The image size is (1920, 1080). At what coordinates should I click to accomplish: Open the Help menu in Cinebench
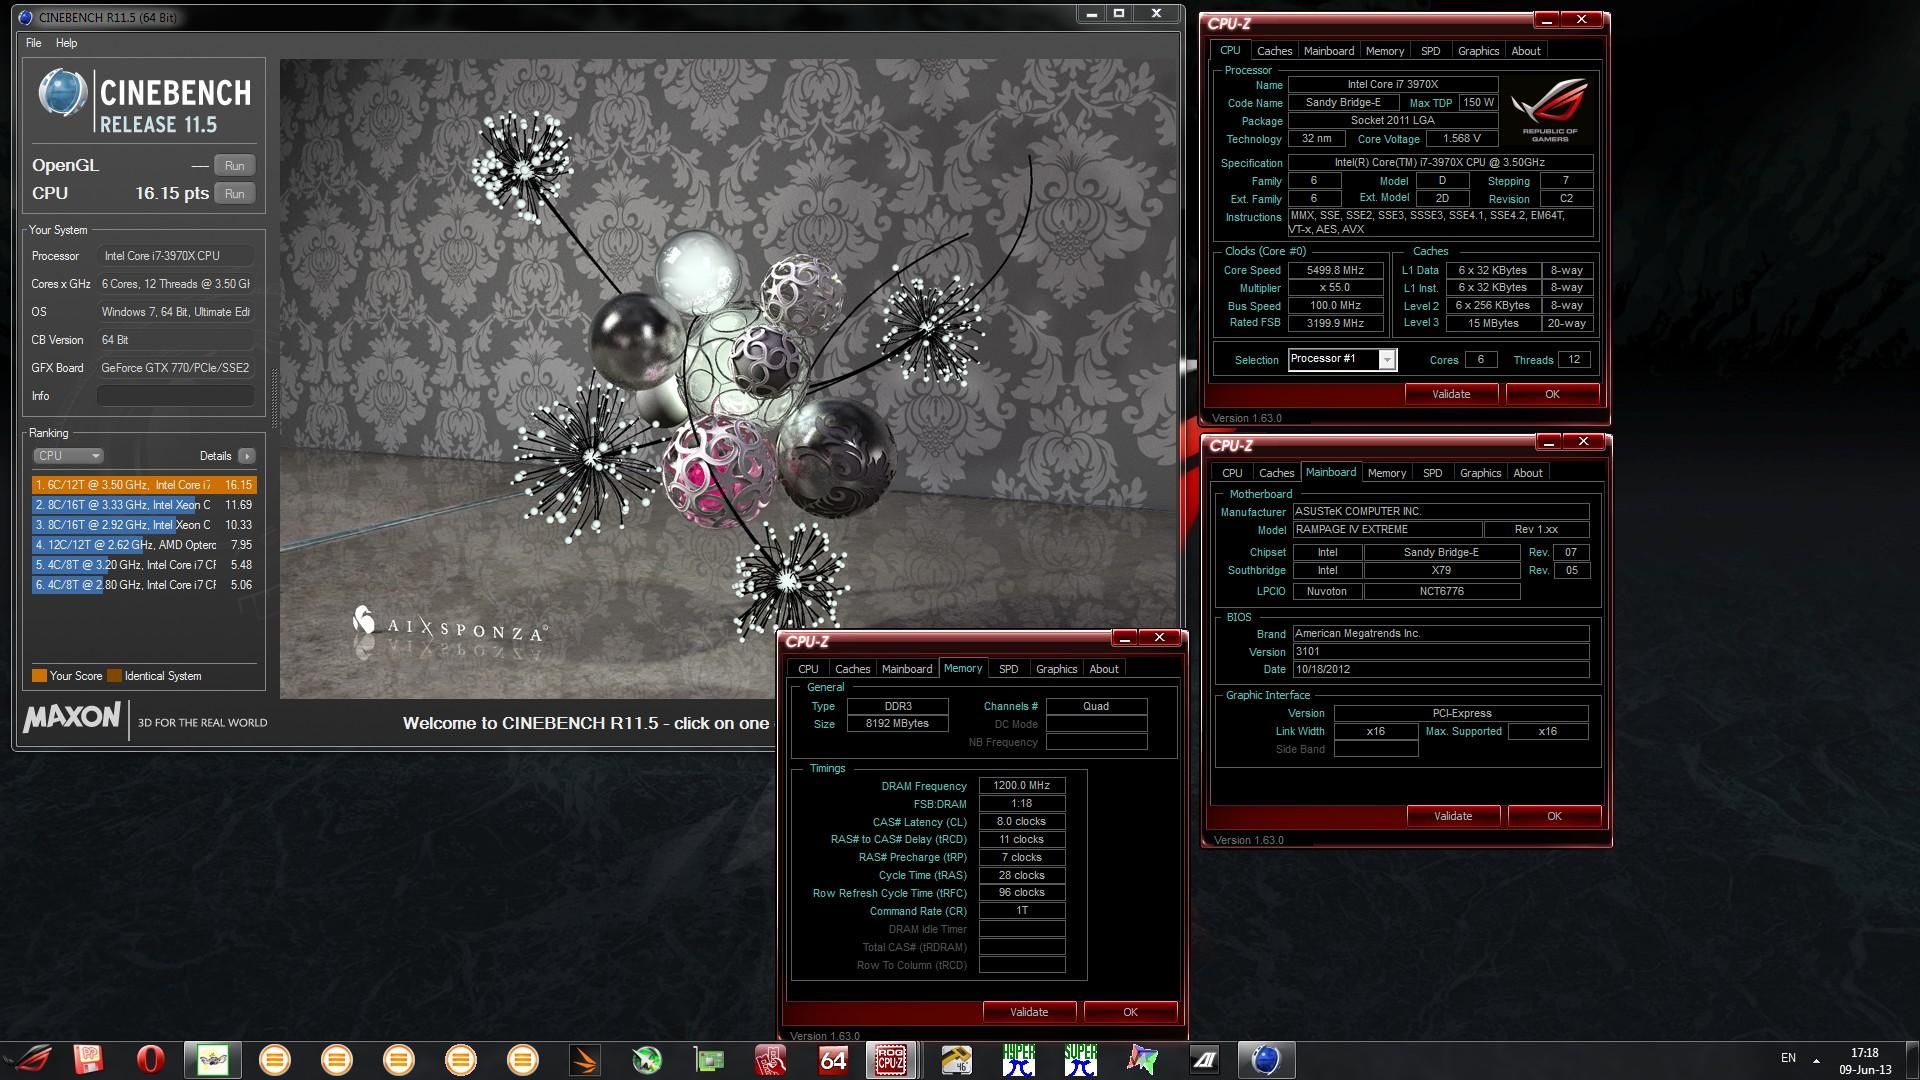coord(67,43)
